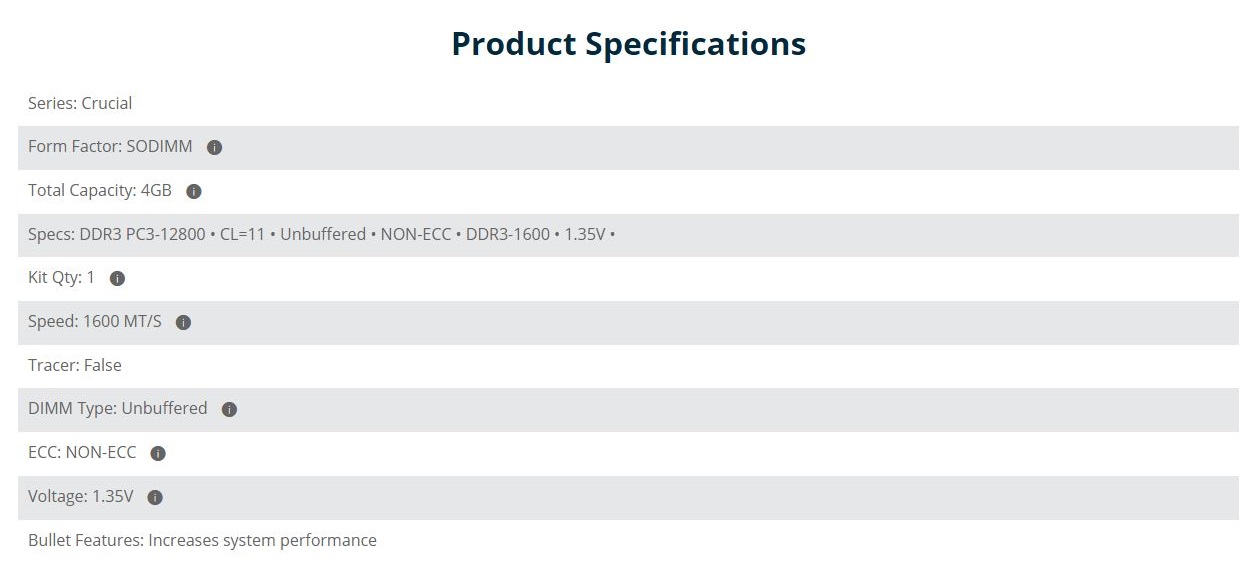The width and height of the screenshot is (1250, 576).
Task: Click Bullet Features: Increases system performance text
Action: (202, 540)
